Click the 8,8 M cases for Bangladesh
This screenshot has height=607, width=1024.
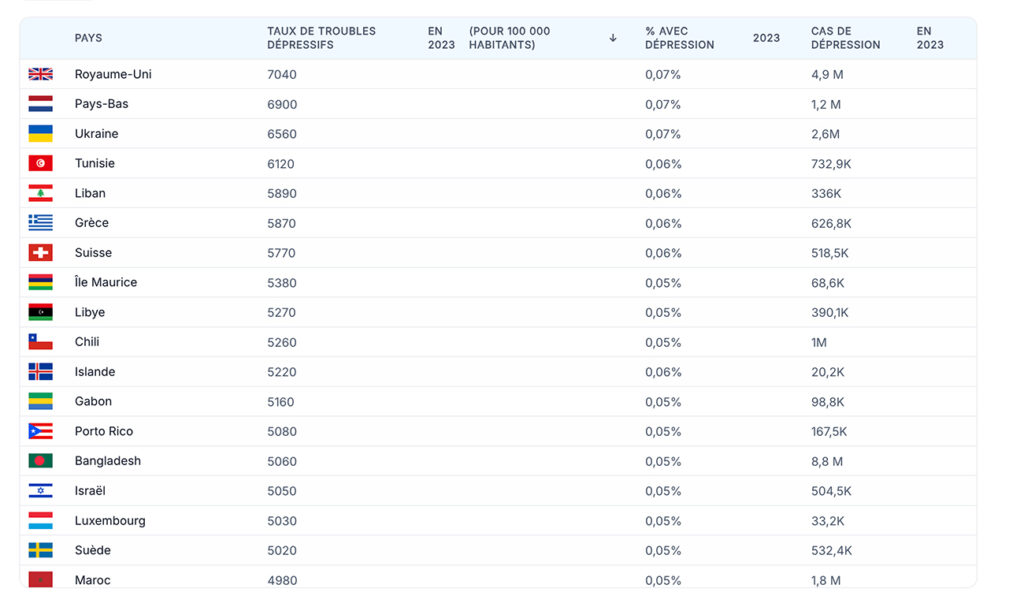pyautogui.click(x=826, y=461)
